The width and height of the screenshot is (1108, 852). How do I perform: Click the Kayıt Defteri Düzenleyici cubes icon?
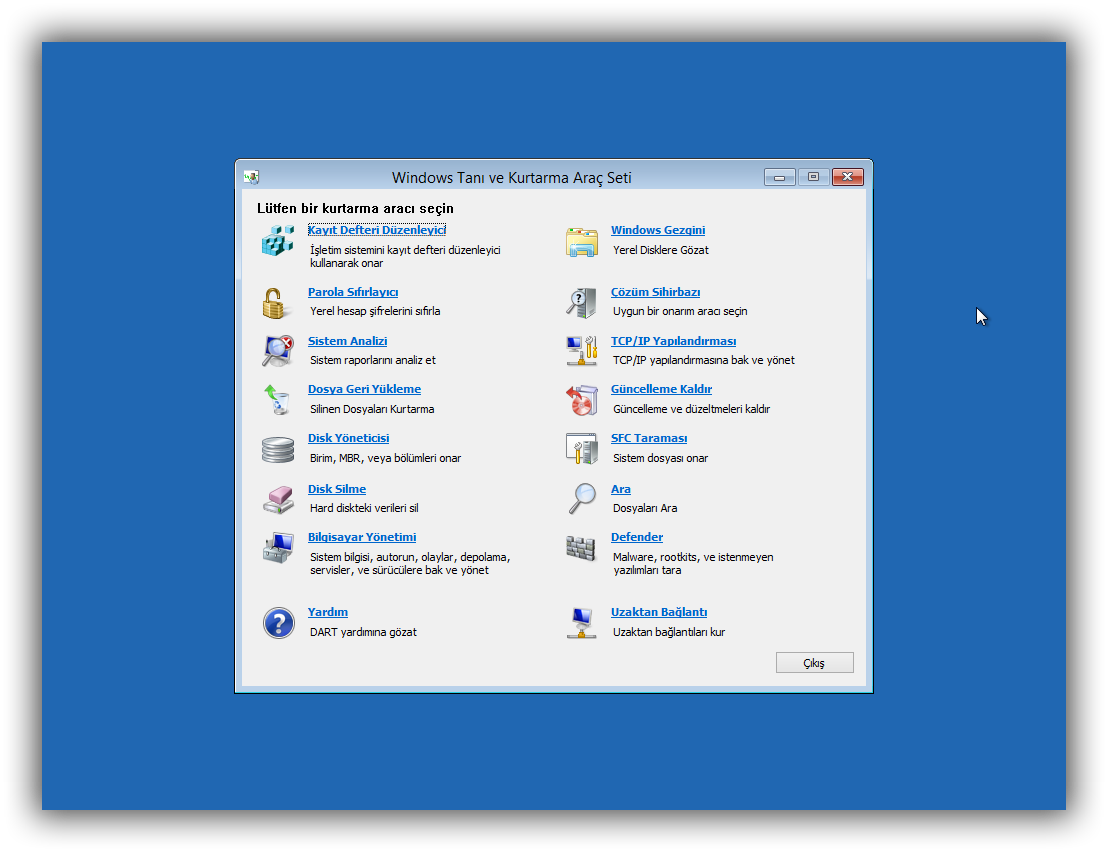(277, 241)
